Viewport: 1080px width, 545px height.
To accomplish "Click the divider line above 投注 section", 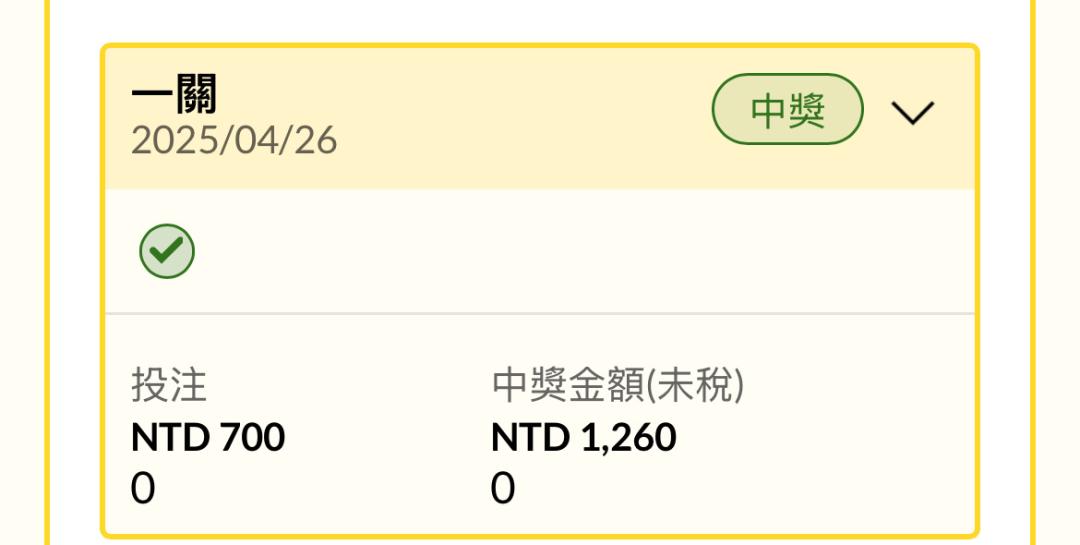I will [x=540, y=313].
